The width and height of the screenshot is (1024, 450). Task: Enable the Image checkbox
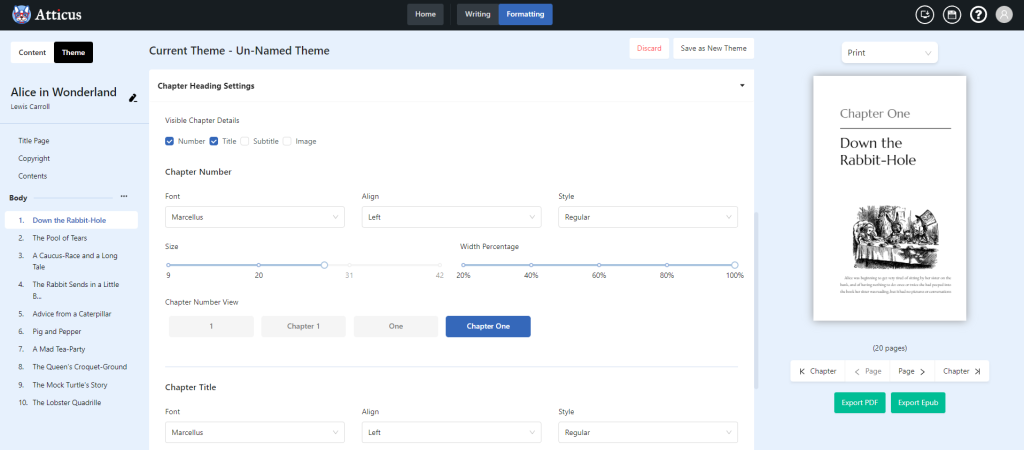click(287, 141)
